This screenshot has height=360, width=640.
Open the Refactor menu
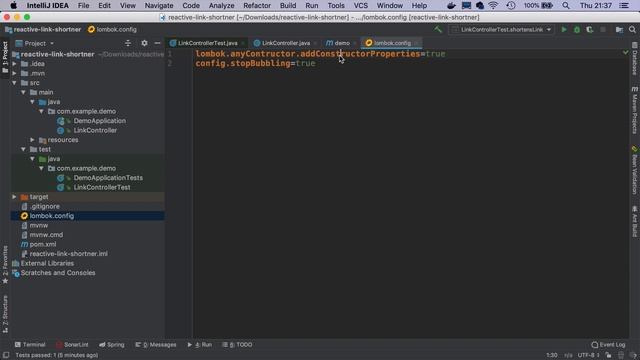coord(257,6)
